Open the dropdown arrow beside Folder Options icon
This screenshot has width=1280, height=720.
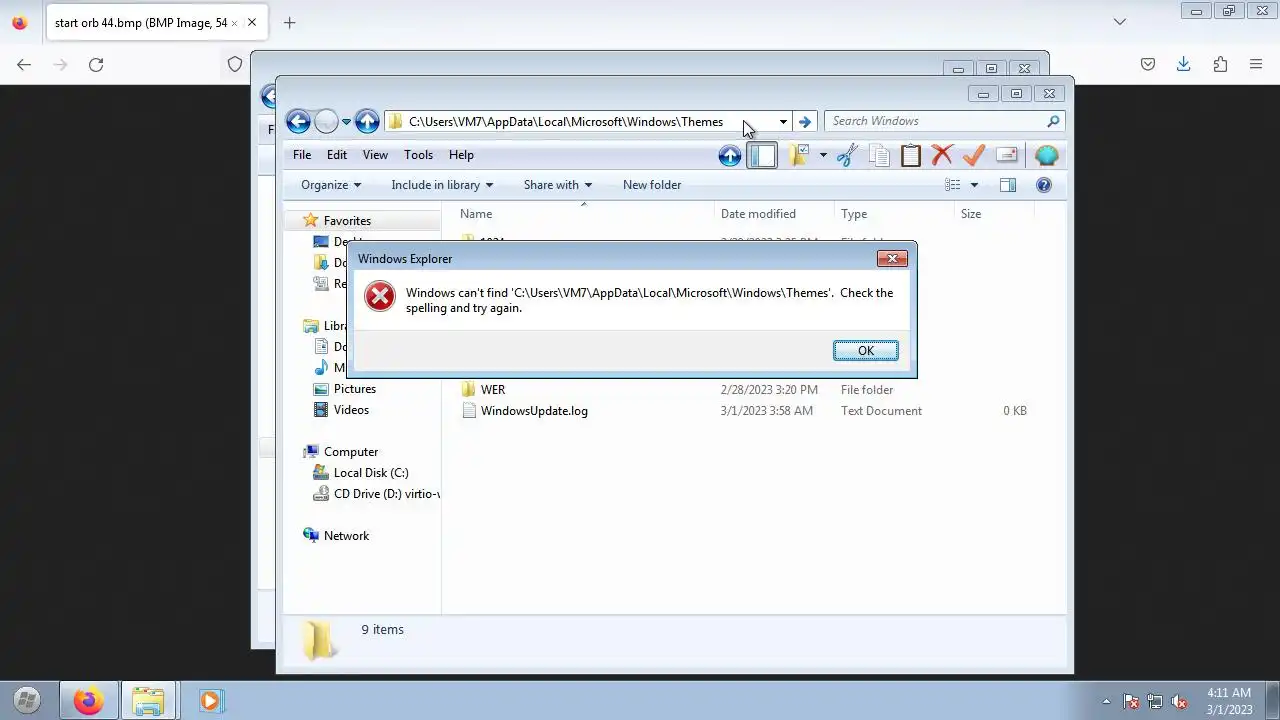(823, 155)
